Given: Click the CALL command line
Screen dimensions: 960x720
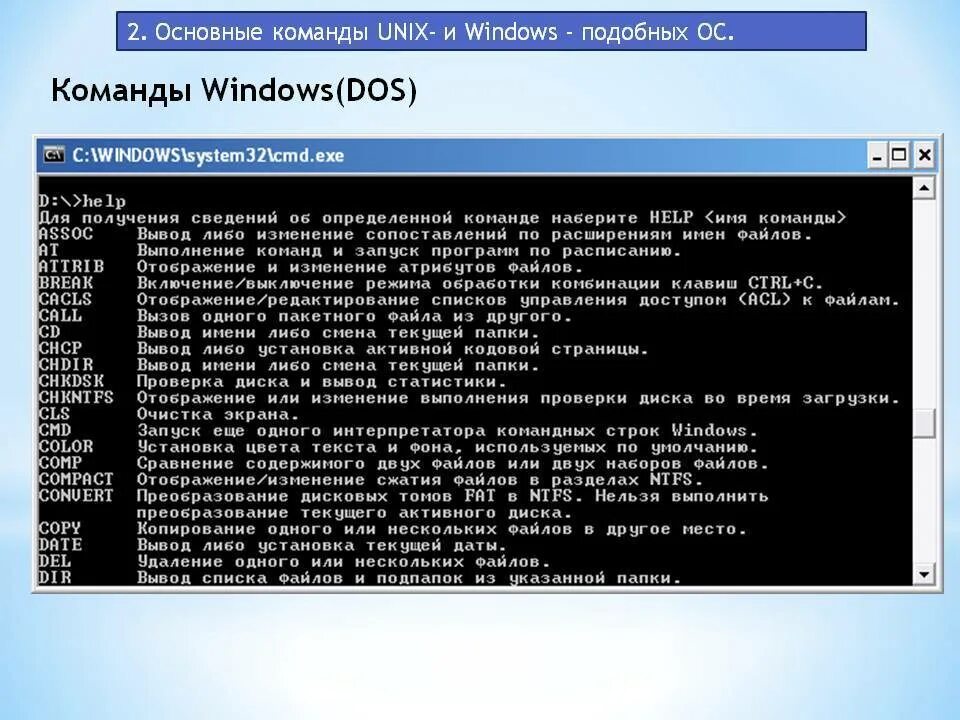Looking at the screenshot, I should (x=305, y=316).
